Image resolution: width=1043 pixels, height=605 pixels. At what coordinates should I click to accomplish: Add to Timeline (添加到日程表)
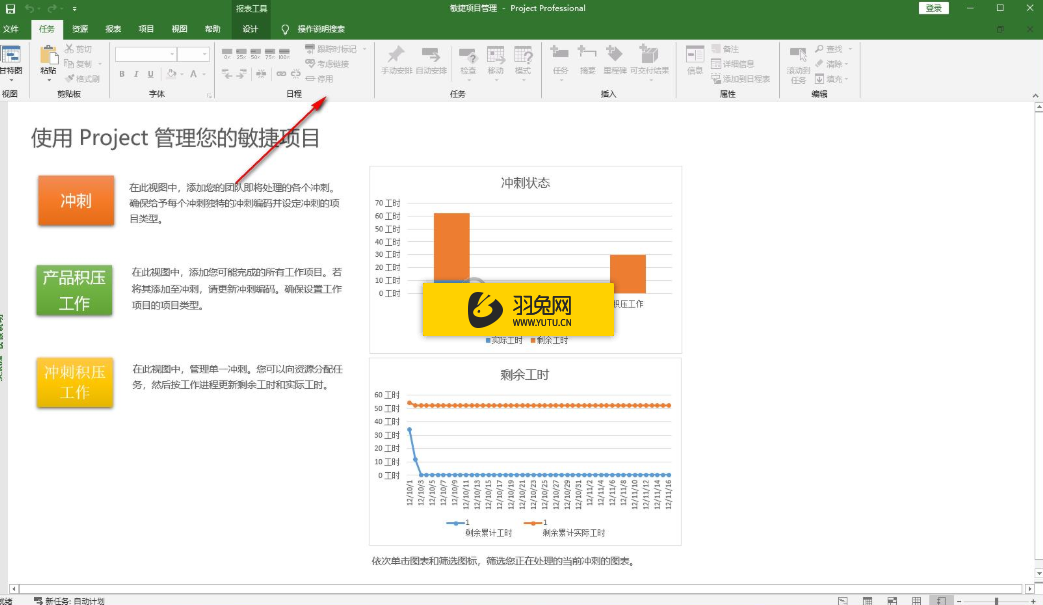point(740,78)
